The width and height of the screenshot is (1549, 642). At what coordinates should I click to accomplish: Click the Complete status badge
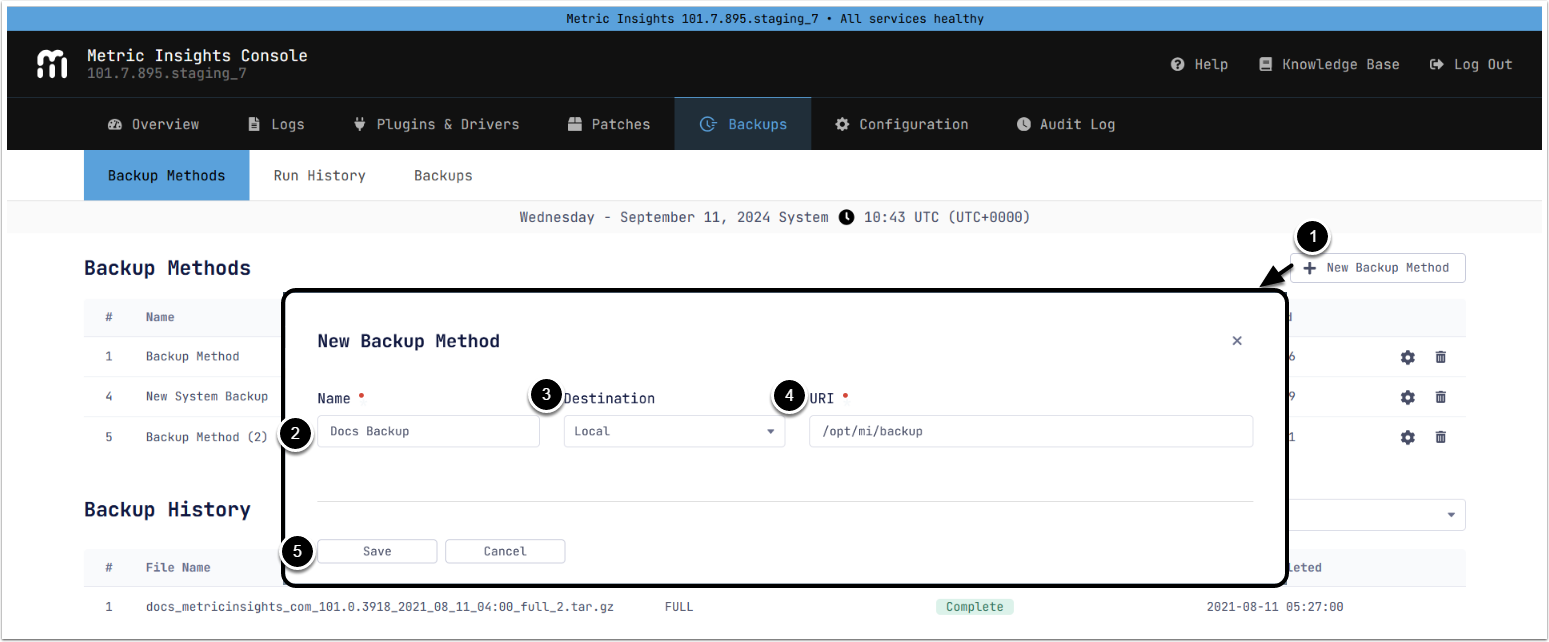(975, 607)
